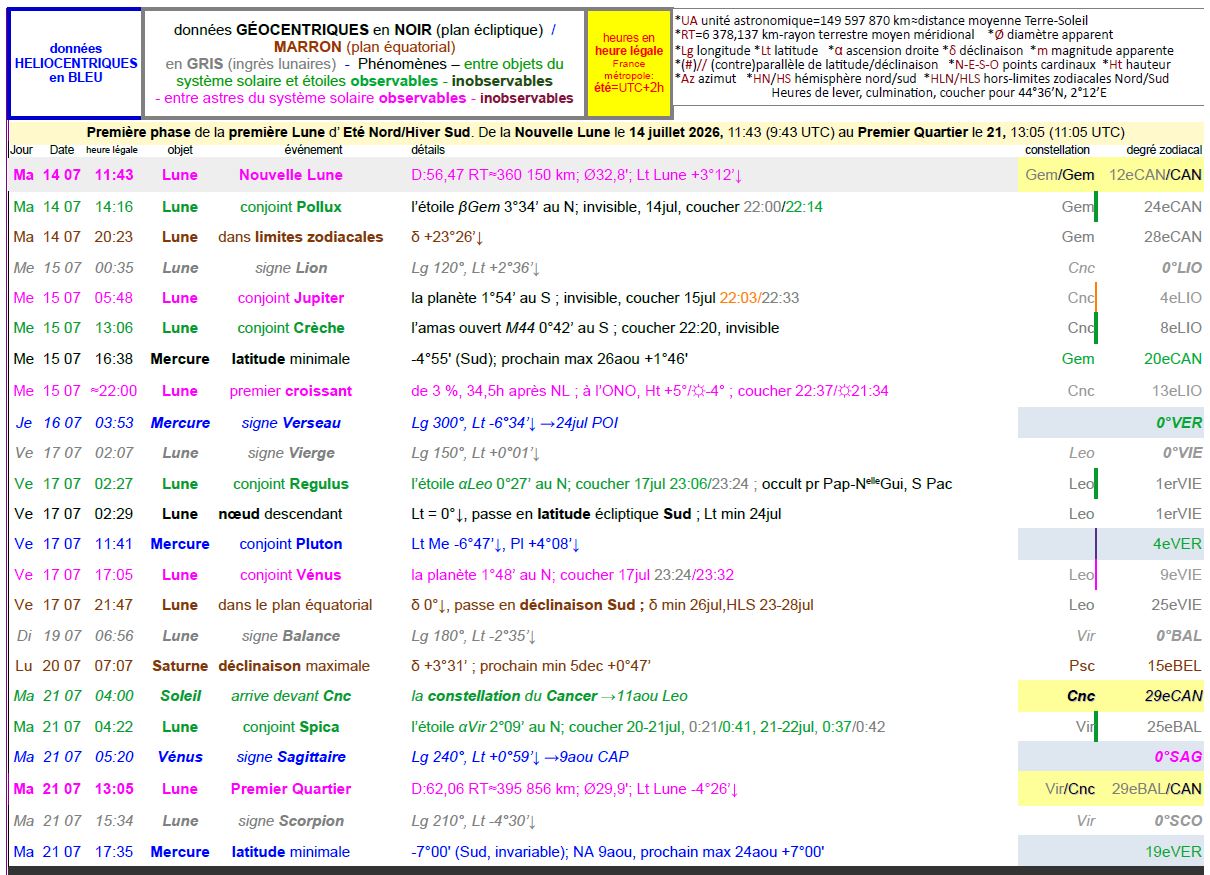1210x875 pixels.
Task: Click the degree value '0°LIO'
Action: point(1181,268)
